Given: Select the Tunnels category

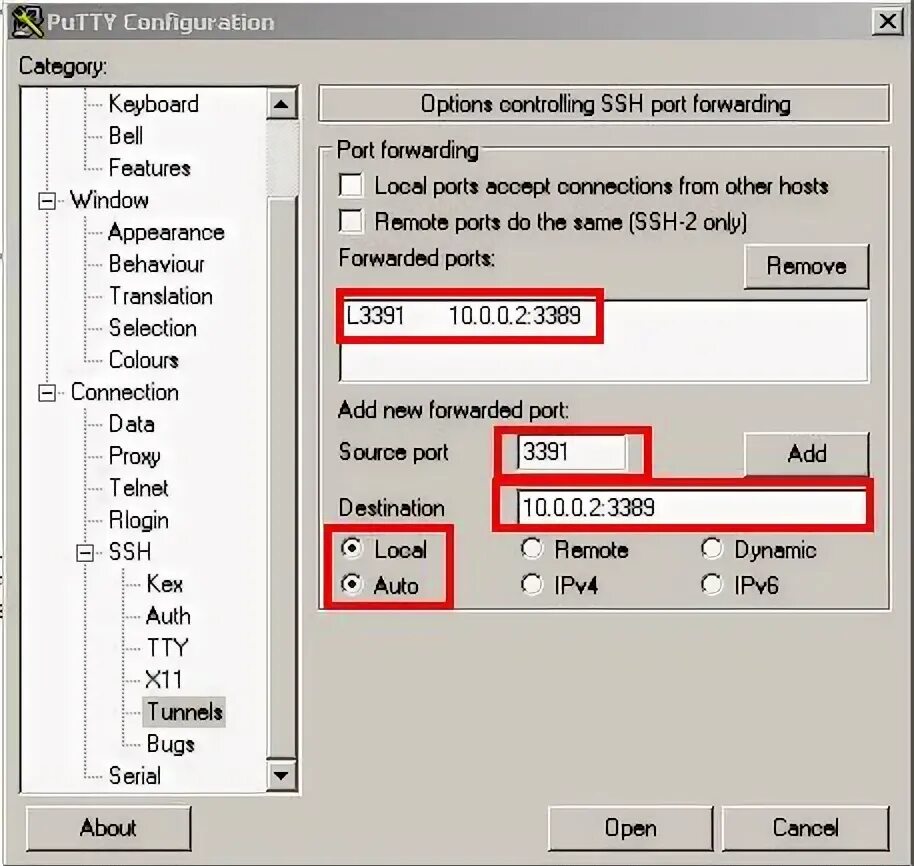Looking at the screenshot, I should pyautogui.click(x=184, y=712).
